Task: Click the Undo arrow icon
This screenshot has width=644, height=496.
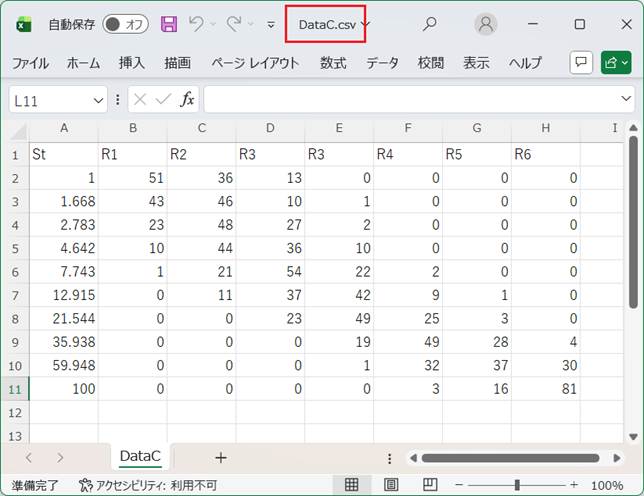Action: (198, 24)
